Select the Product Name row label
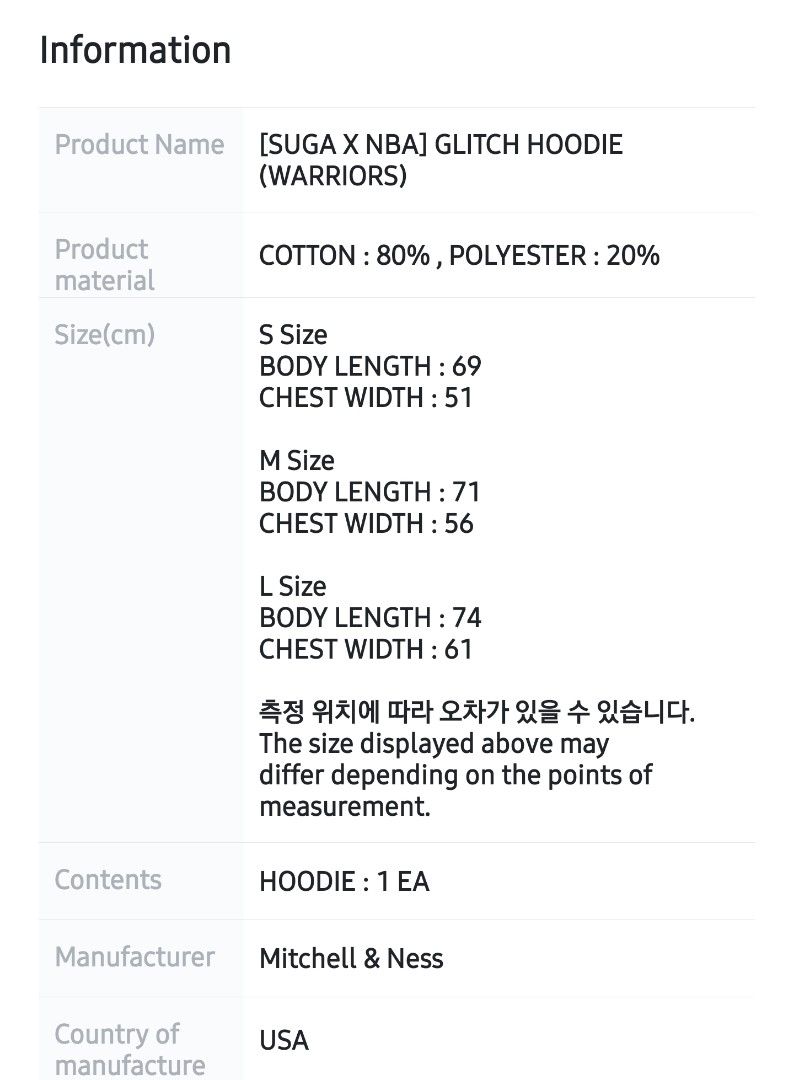Image resolution: width=794 pixels, height=1080 pixels. click(139, 145)
